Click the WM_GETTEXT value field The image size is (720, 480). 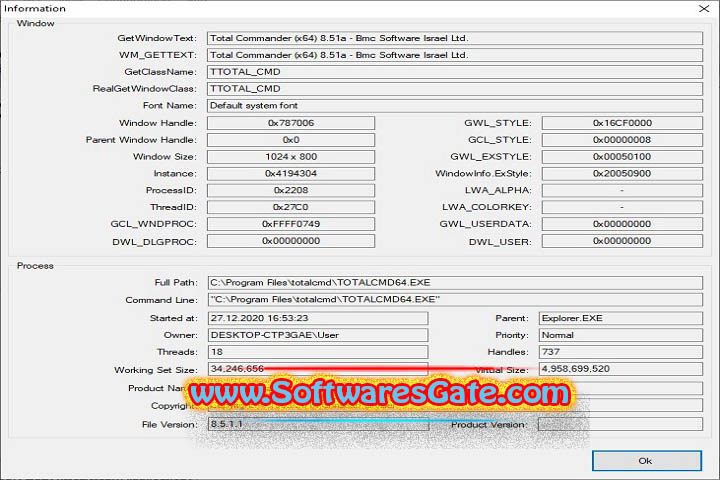coord(455,55)
